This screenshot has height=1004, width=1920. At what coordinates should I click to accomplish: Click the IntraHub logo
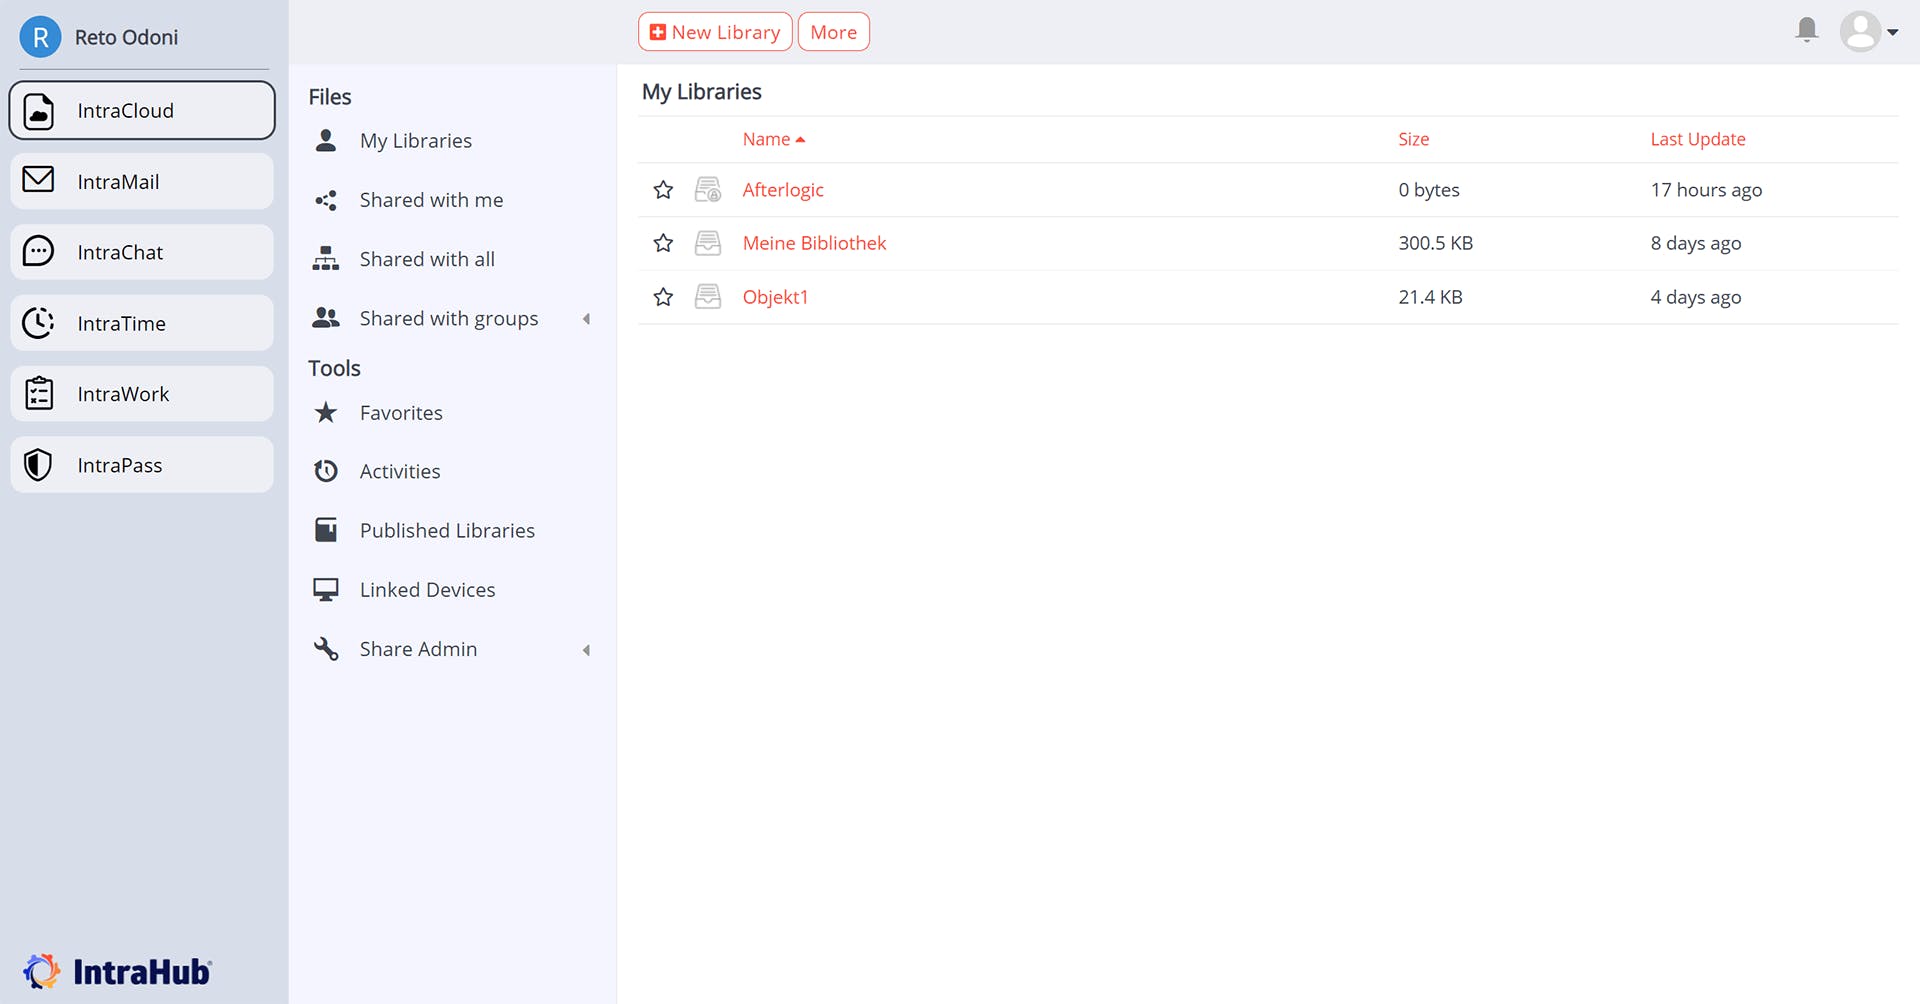point(117,971)
